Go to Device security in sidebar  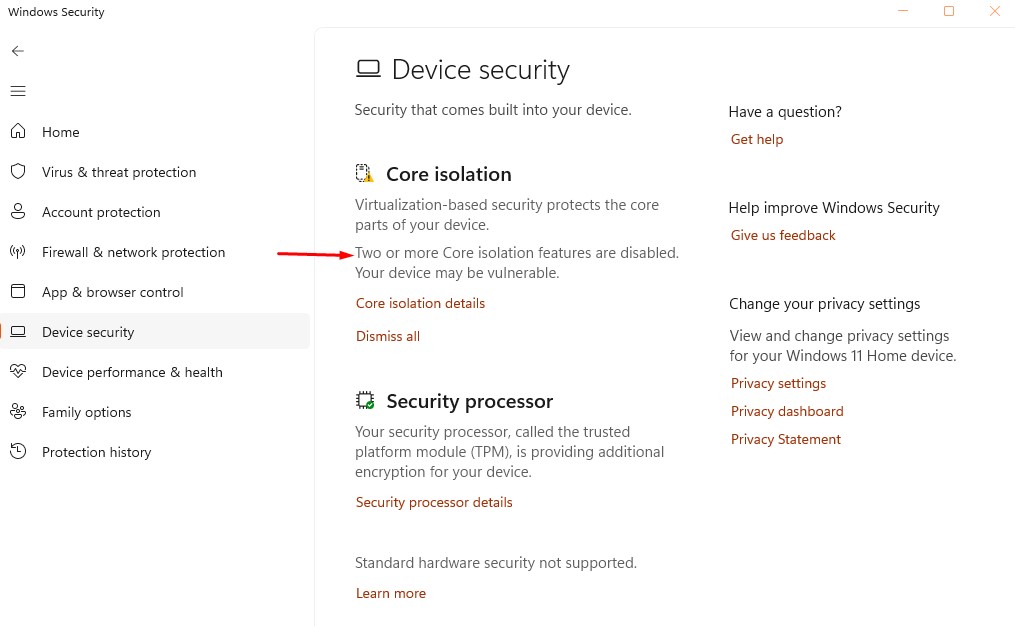tap(88, 332)
